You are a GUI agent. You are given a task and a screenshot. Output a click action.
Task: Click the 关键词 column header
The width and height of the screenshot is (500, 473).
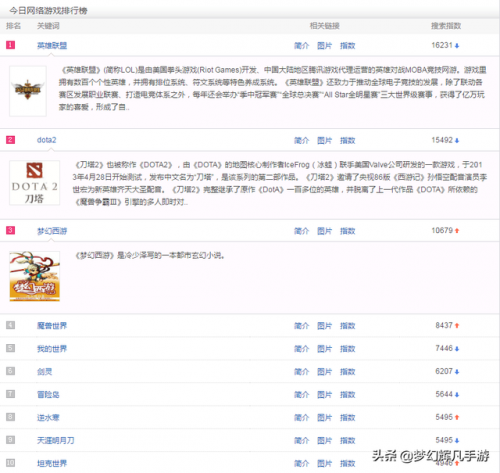[x=48, y=26]
